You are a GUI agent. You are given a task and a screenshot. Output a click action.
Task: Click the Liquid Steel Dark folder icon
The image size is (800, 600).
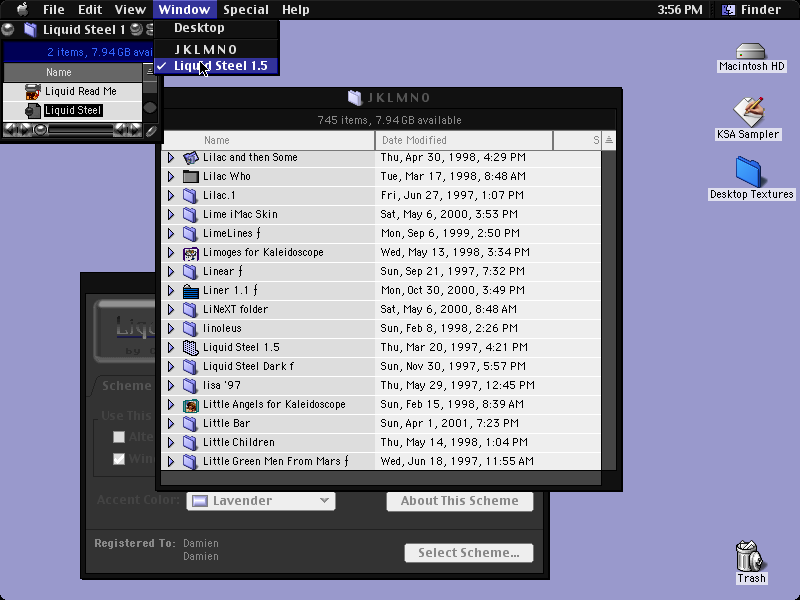tap(190, 366)
